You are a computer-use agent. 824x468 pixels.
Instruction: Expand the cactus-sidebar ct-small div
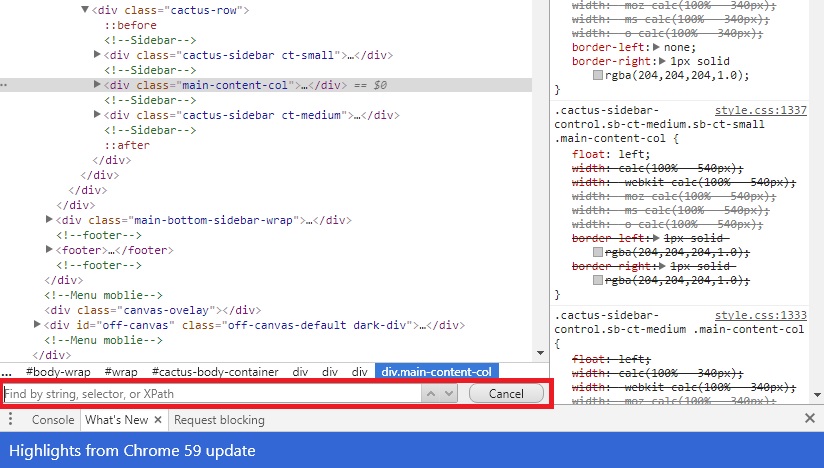tap(97, 54)
